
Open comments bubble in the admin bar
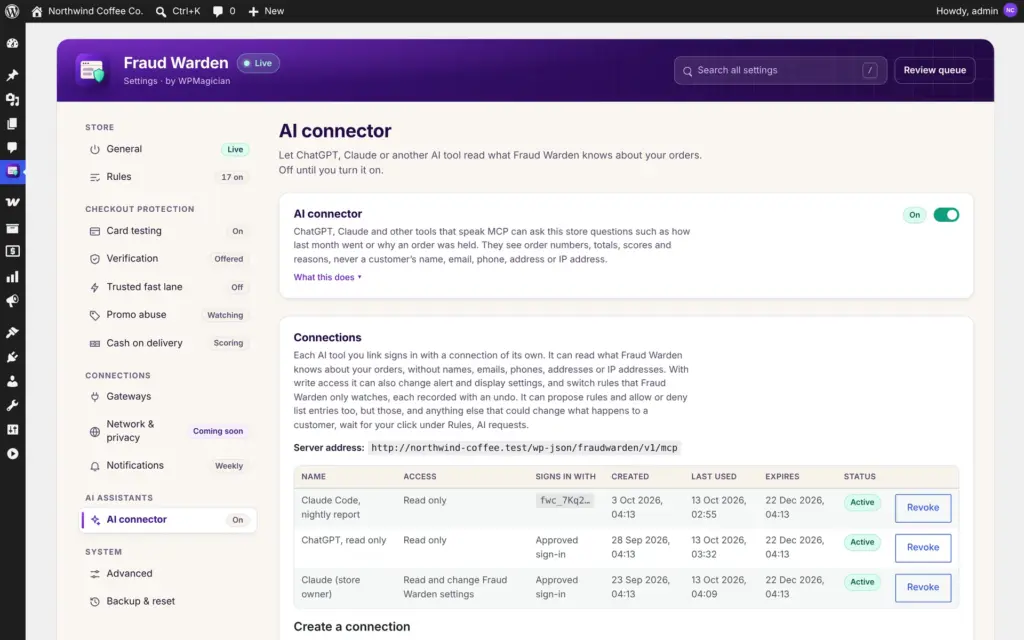pyautogui.click(x=223, y=11)
